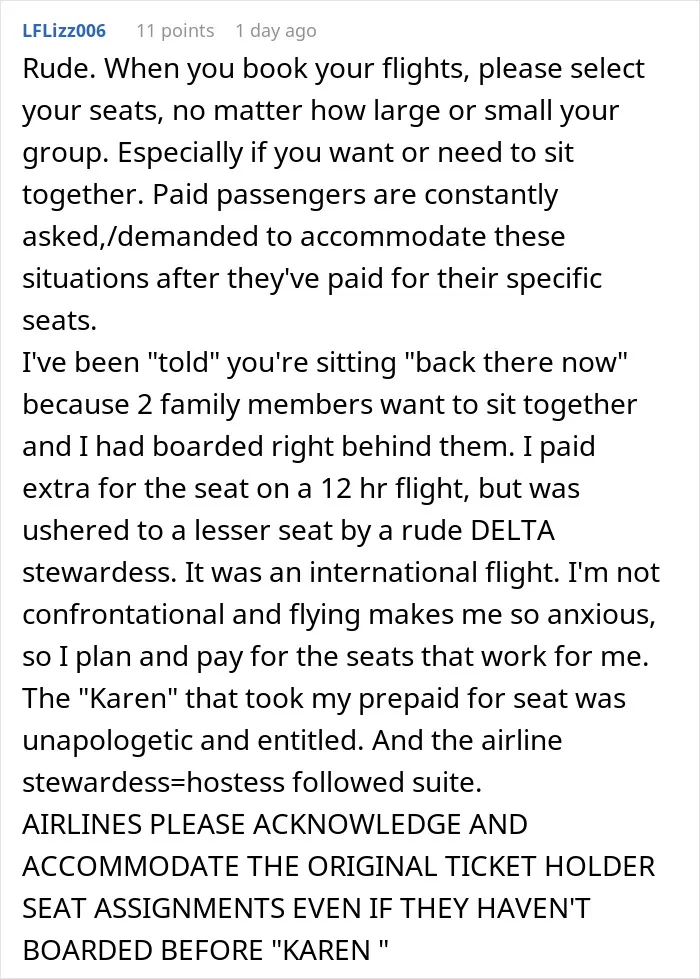Click the phrase "Paid passengers are constantly"
Screen dimensions: 700x979
(355, 195)
